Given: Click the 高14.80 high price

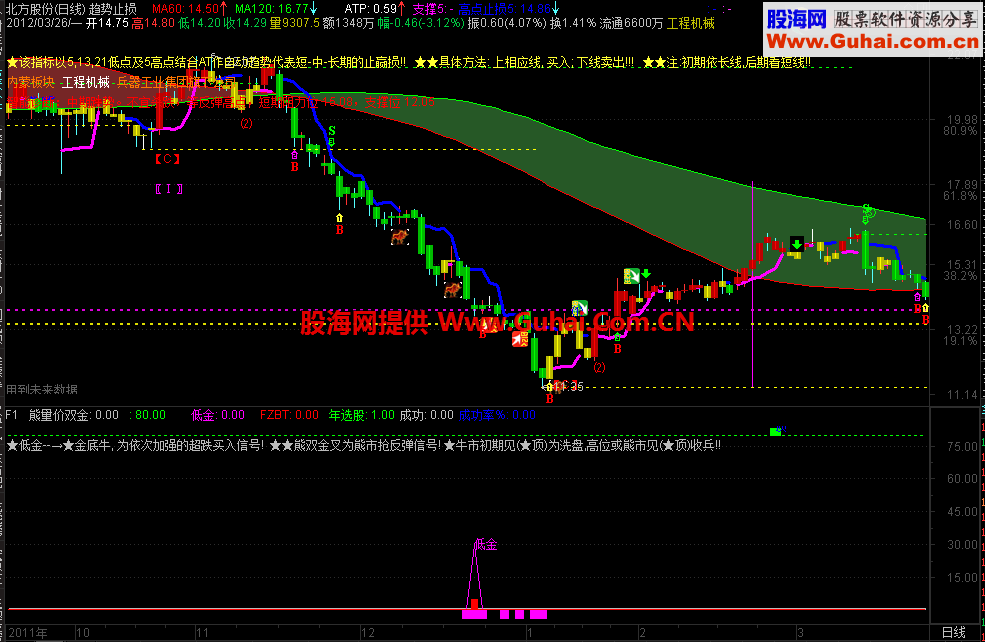Looking at the screenshot, I should (x=153, y=23).
